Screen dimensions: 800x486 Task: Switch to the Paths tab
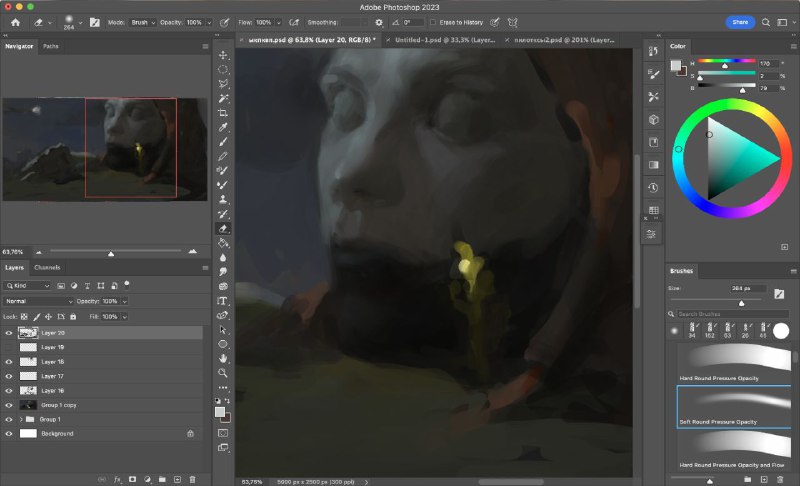(51, 46)
